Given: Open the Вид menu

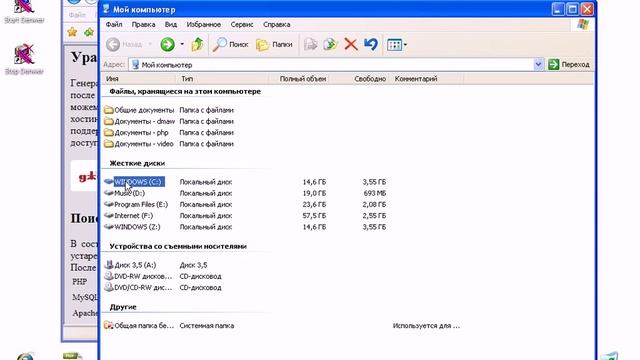Looking at the screenshot, I should coord(171,24).
